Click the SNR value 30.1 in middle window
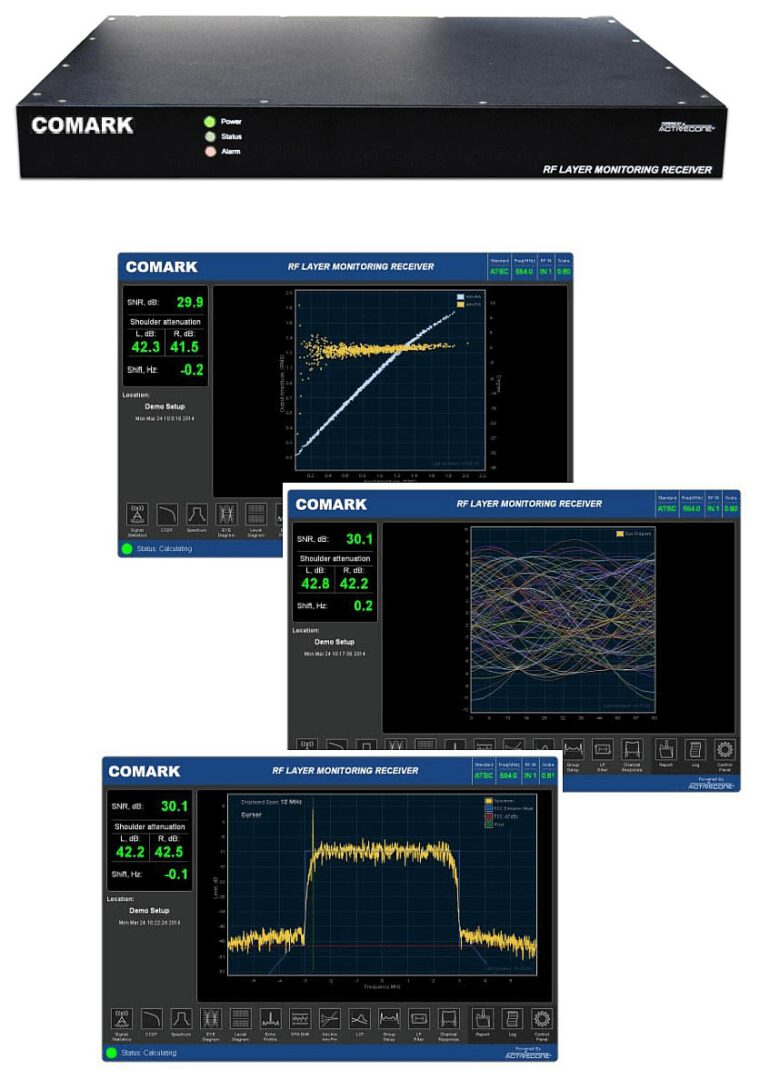This screenshot has width=760, height=1080. [359, 539]
